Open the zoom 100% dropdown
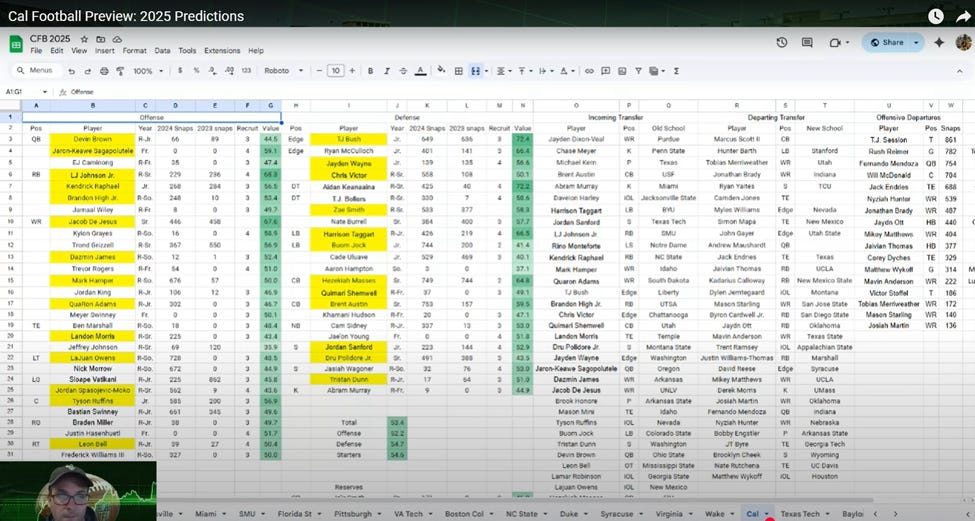This screenshot has width=975, height=521. (x=148, y=71)
